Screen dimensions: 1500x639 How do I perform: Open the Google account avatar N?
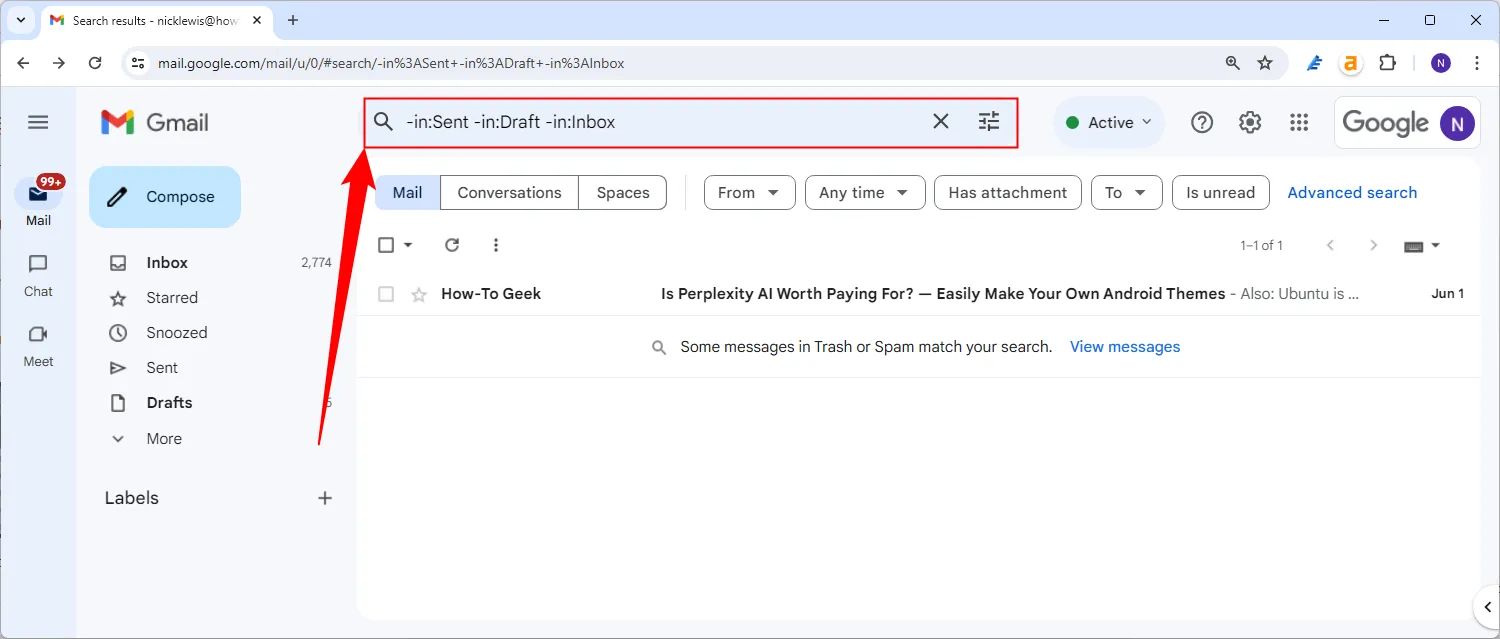(1457, 123)
